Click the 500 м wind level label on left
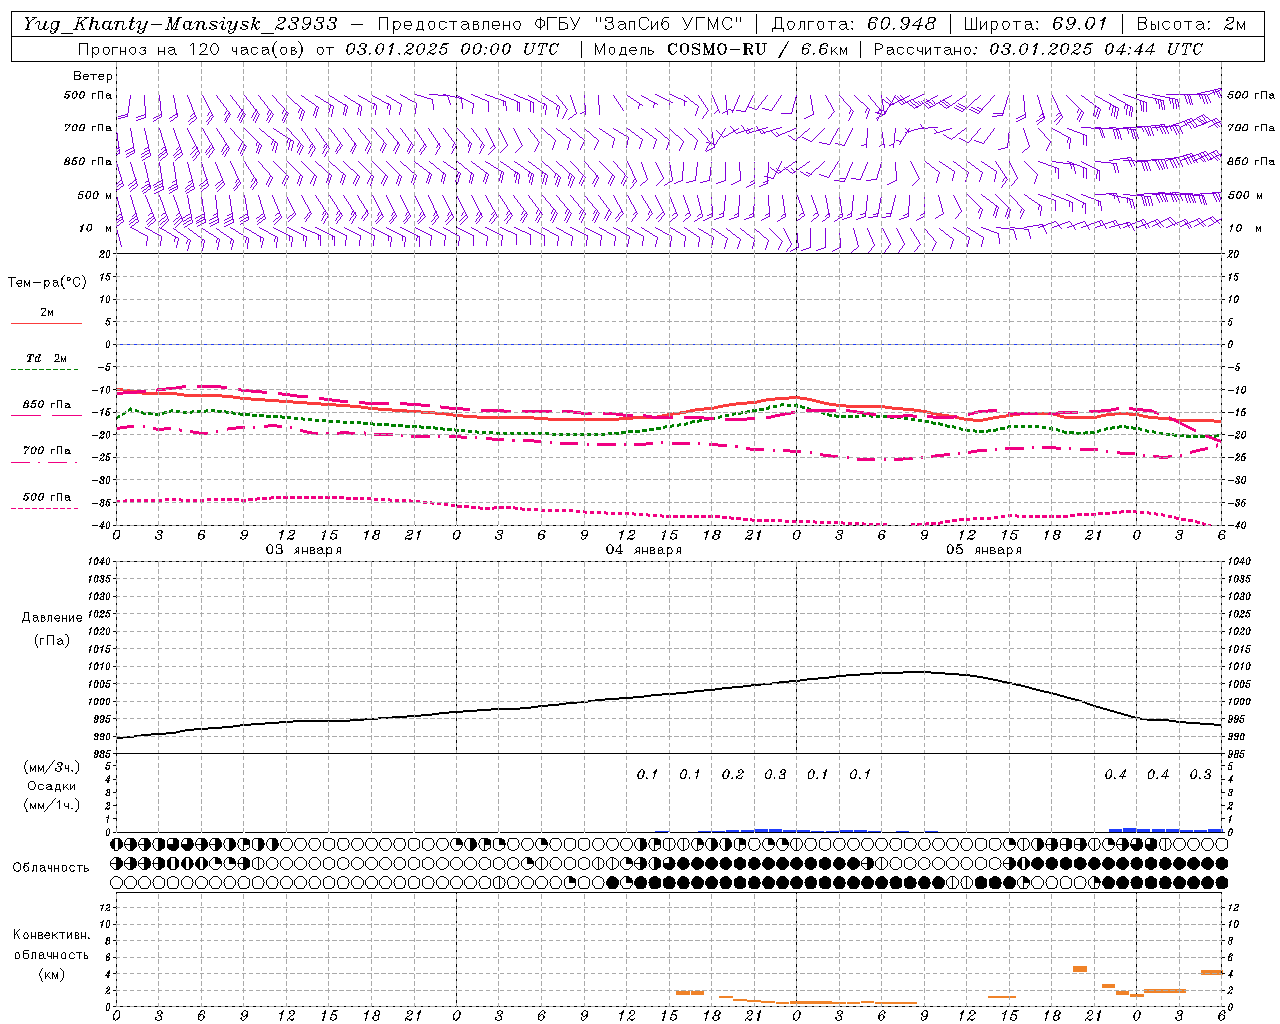Image resolution: width=1280 pixels, height=1024 pixels. 95,195
